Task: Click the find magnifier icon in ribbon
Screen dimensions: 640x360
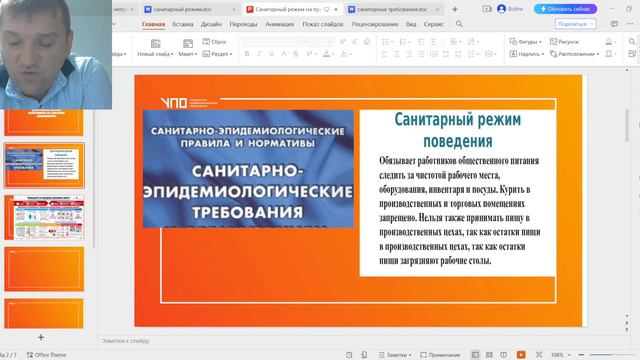Action: (x=632, y=42)
